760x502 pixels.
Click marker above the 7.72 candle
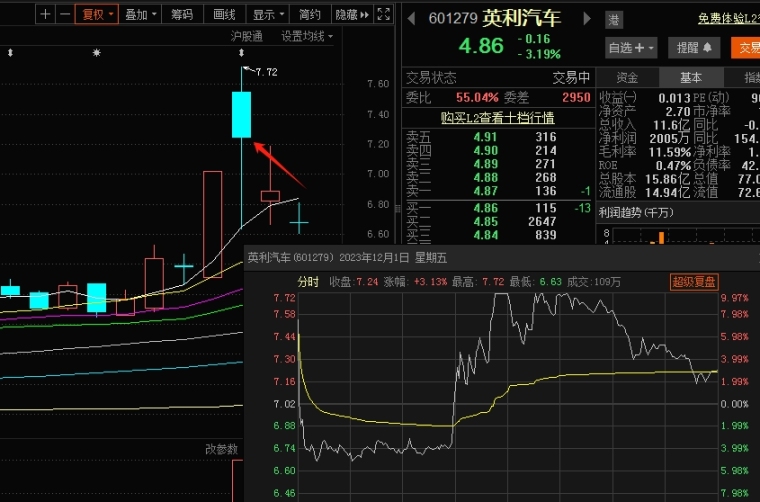click(241, 53)
